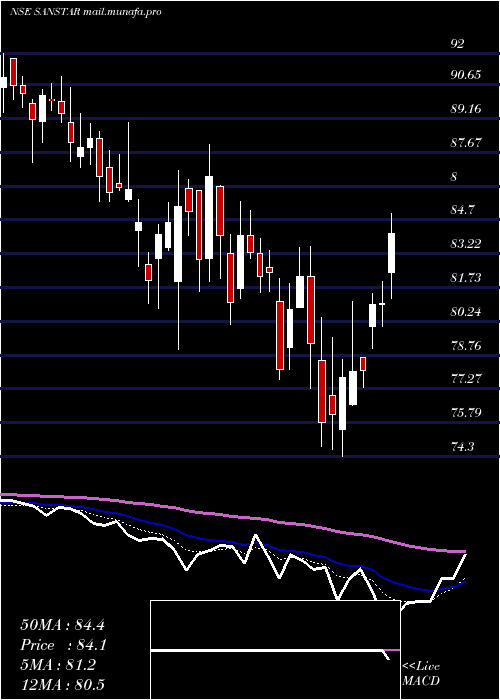Viewport: 500px width, 700px height.
Task: Click the 83.22 price axis label
Action: 466,244
